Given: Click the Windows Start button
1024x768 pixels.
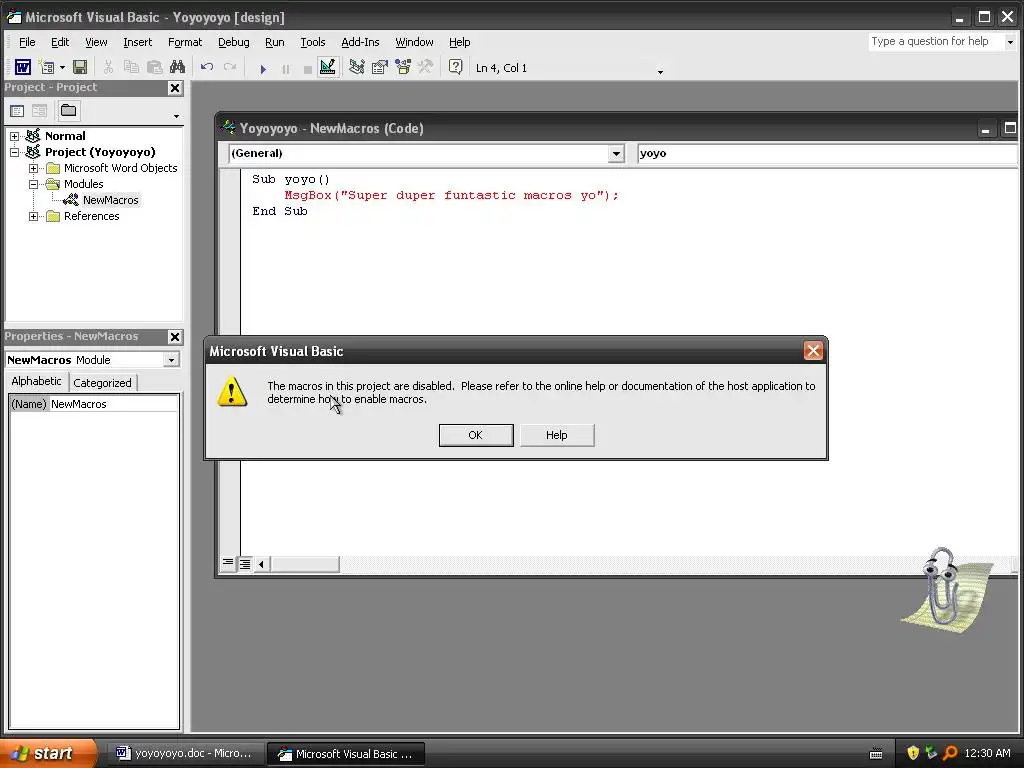Looking at the screenshot, I should pyautogui.click(x=49, y=754).
